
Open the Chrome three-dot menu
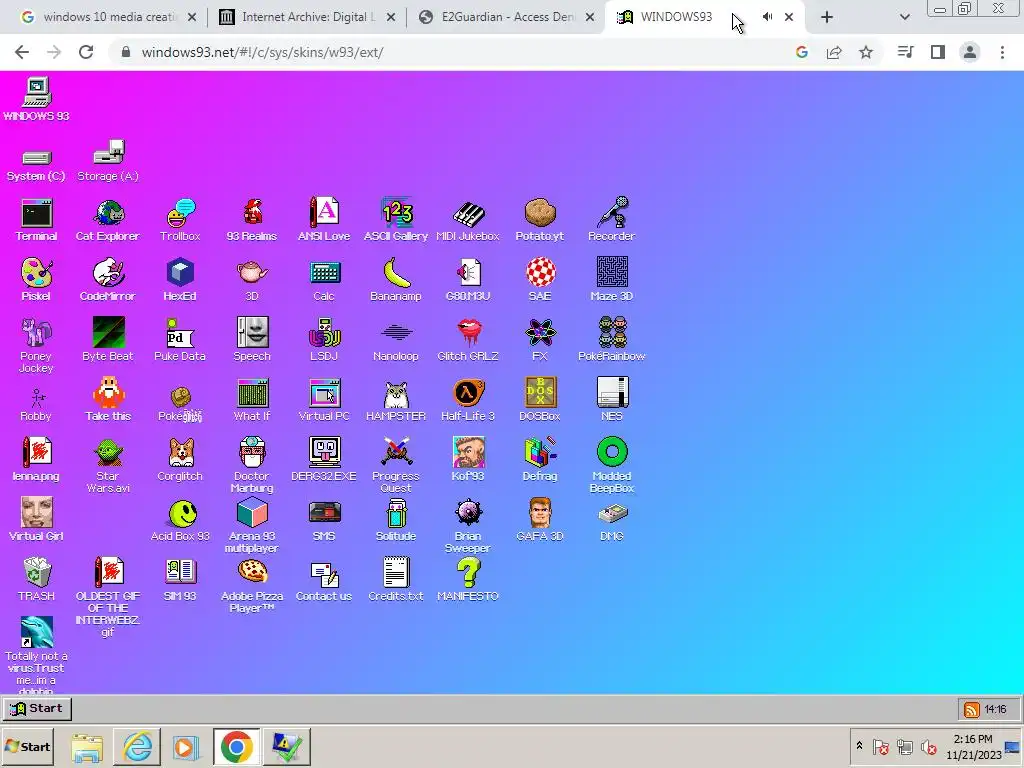(1002, 52)
